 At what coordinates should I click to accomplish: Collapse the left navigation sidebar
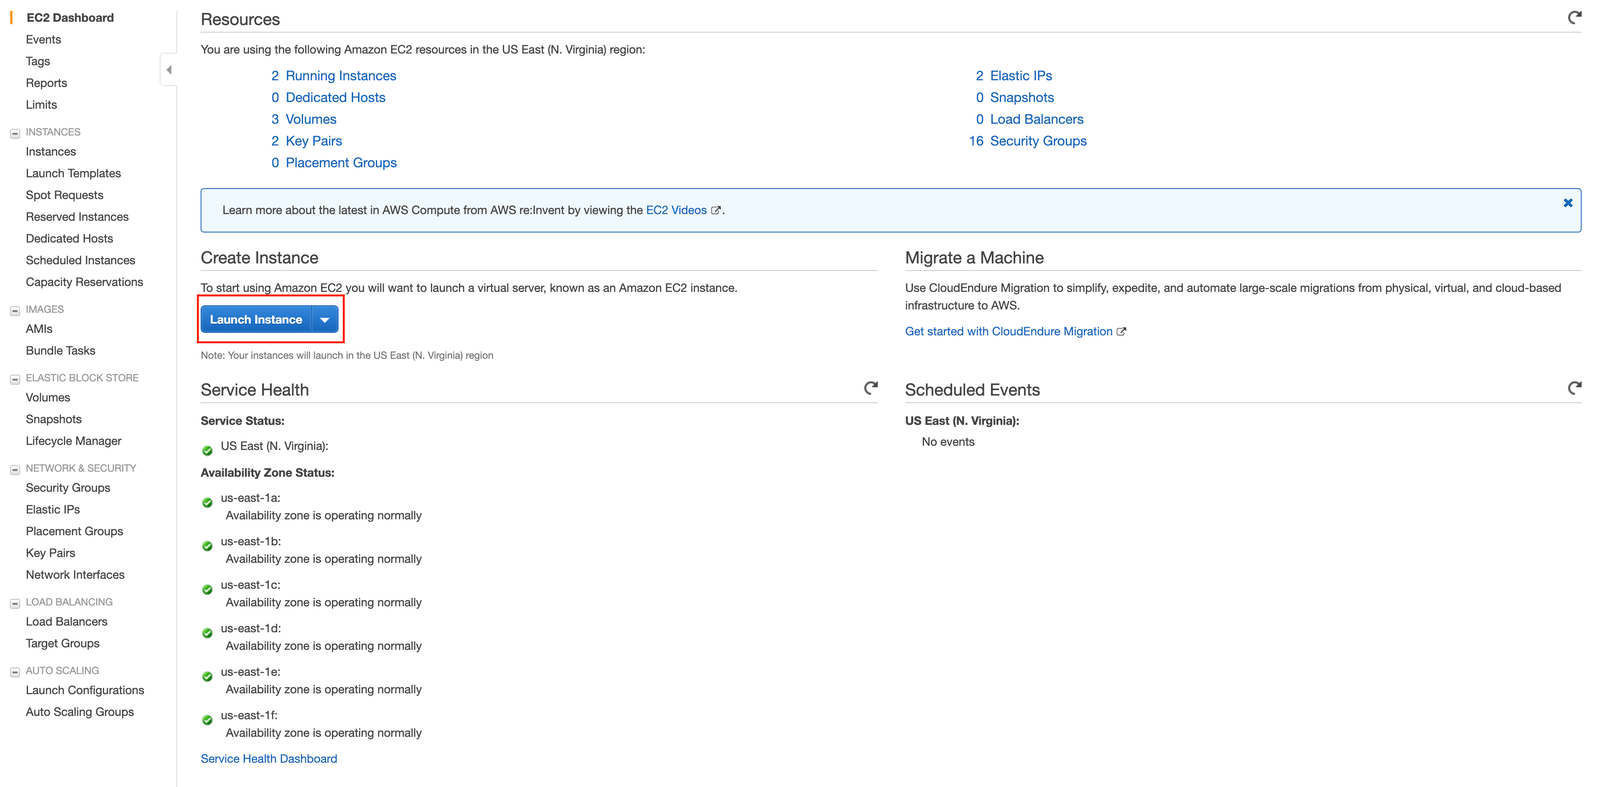(x=169, y=70)
